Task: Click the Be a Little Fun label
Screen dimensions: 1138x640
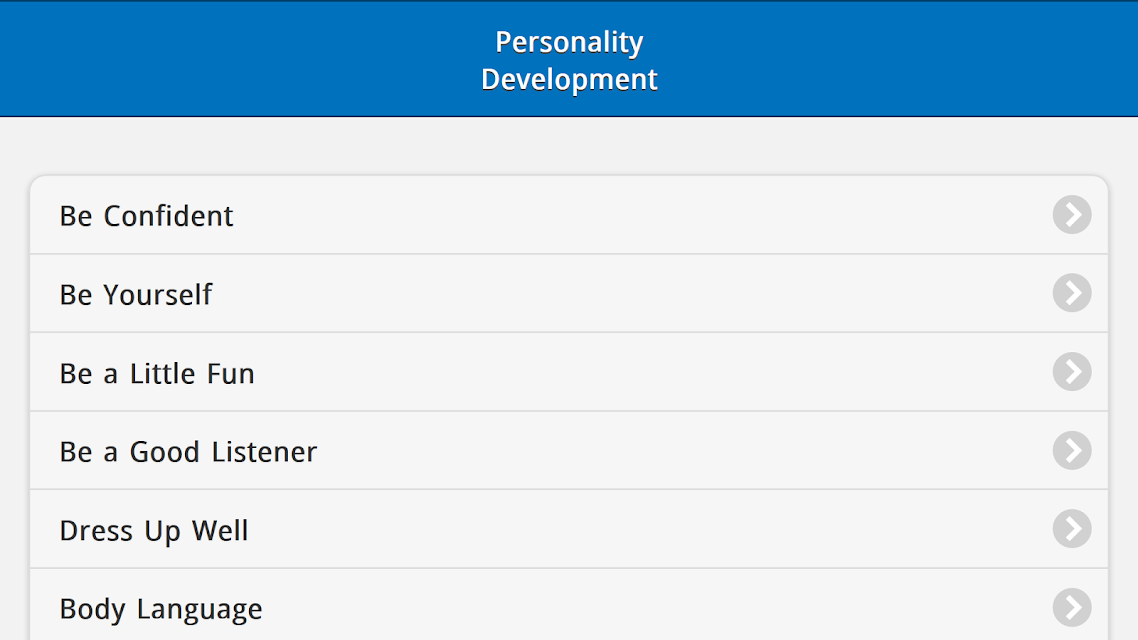Action: tap(157, 374)
